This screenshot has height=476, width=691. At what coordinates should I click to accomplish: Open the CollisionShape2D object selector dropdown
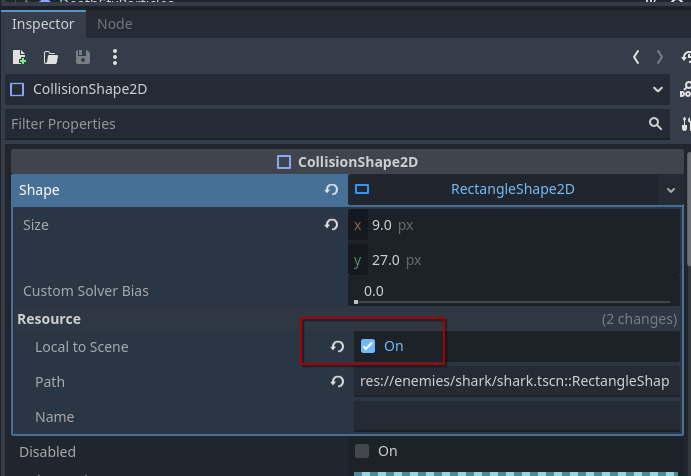(657, 89)
